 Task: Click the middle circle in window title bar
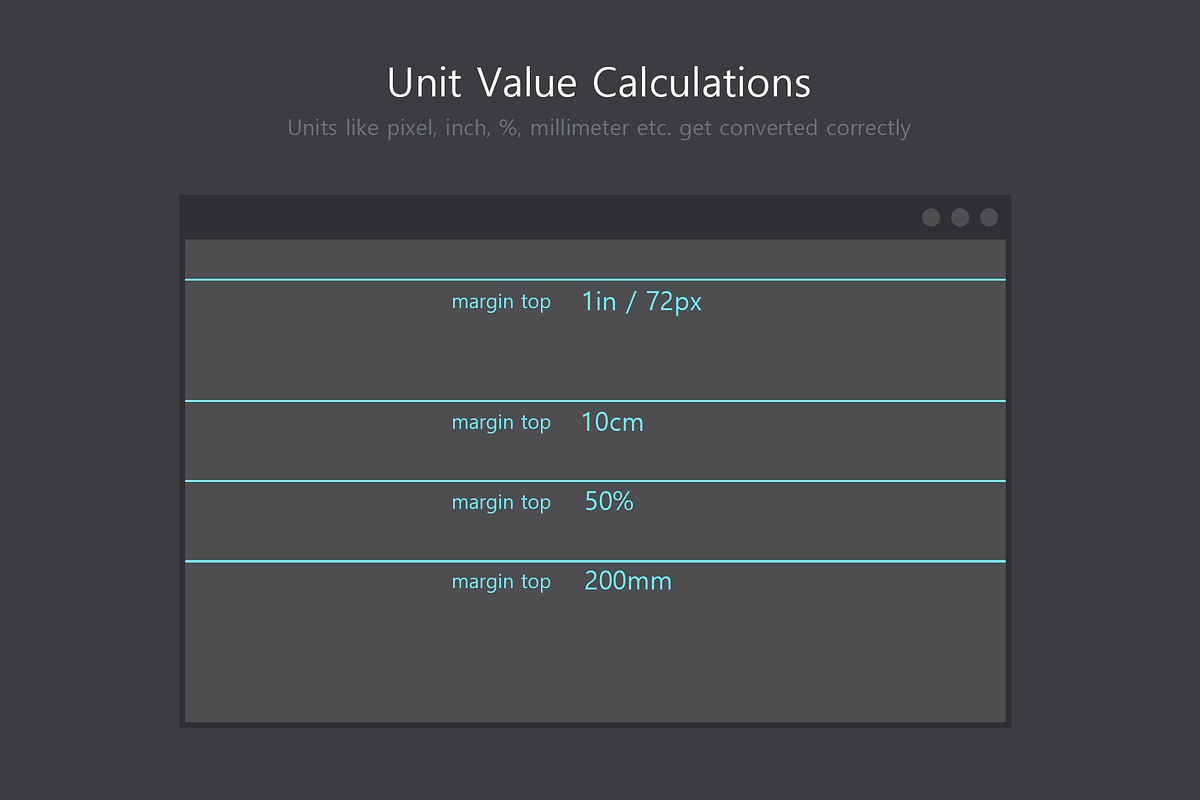[960, 218]
